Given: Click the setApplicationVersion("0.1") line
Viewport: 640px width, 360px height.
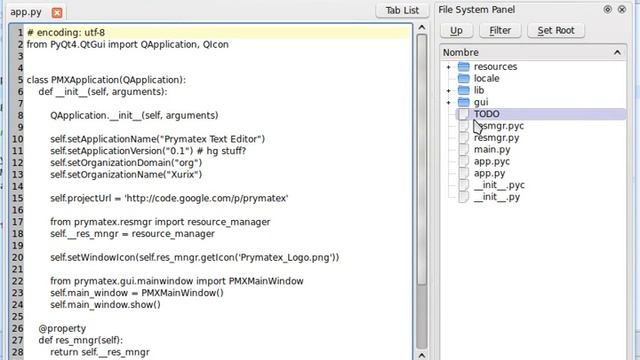Looking at the screenshot, I should [x=148, y=151].
